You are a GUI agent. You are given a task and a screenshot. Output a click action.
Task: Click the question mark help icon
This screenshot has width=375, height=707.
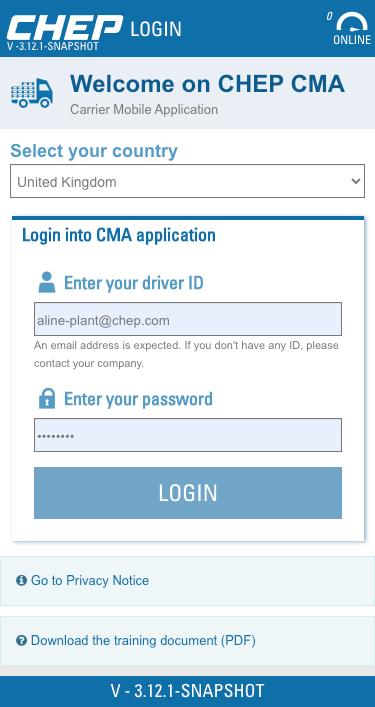coord(21,640)
